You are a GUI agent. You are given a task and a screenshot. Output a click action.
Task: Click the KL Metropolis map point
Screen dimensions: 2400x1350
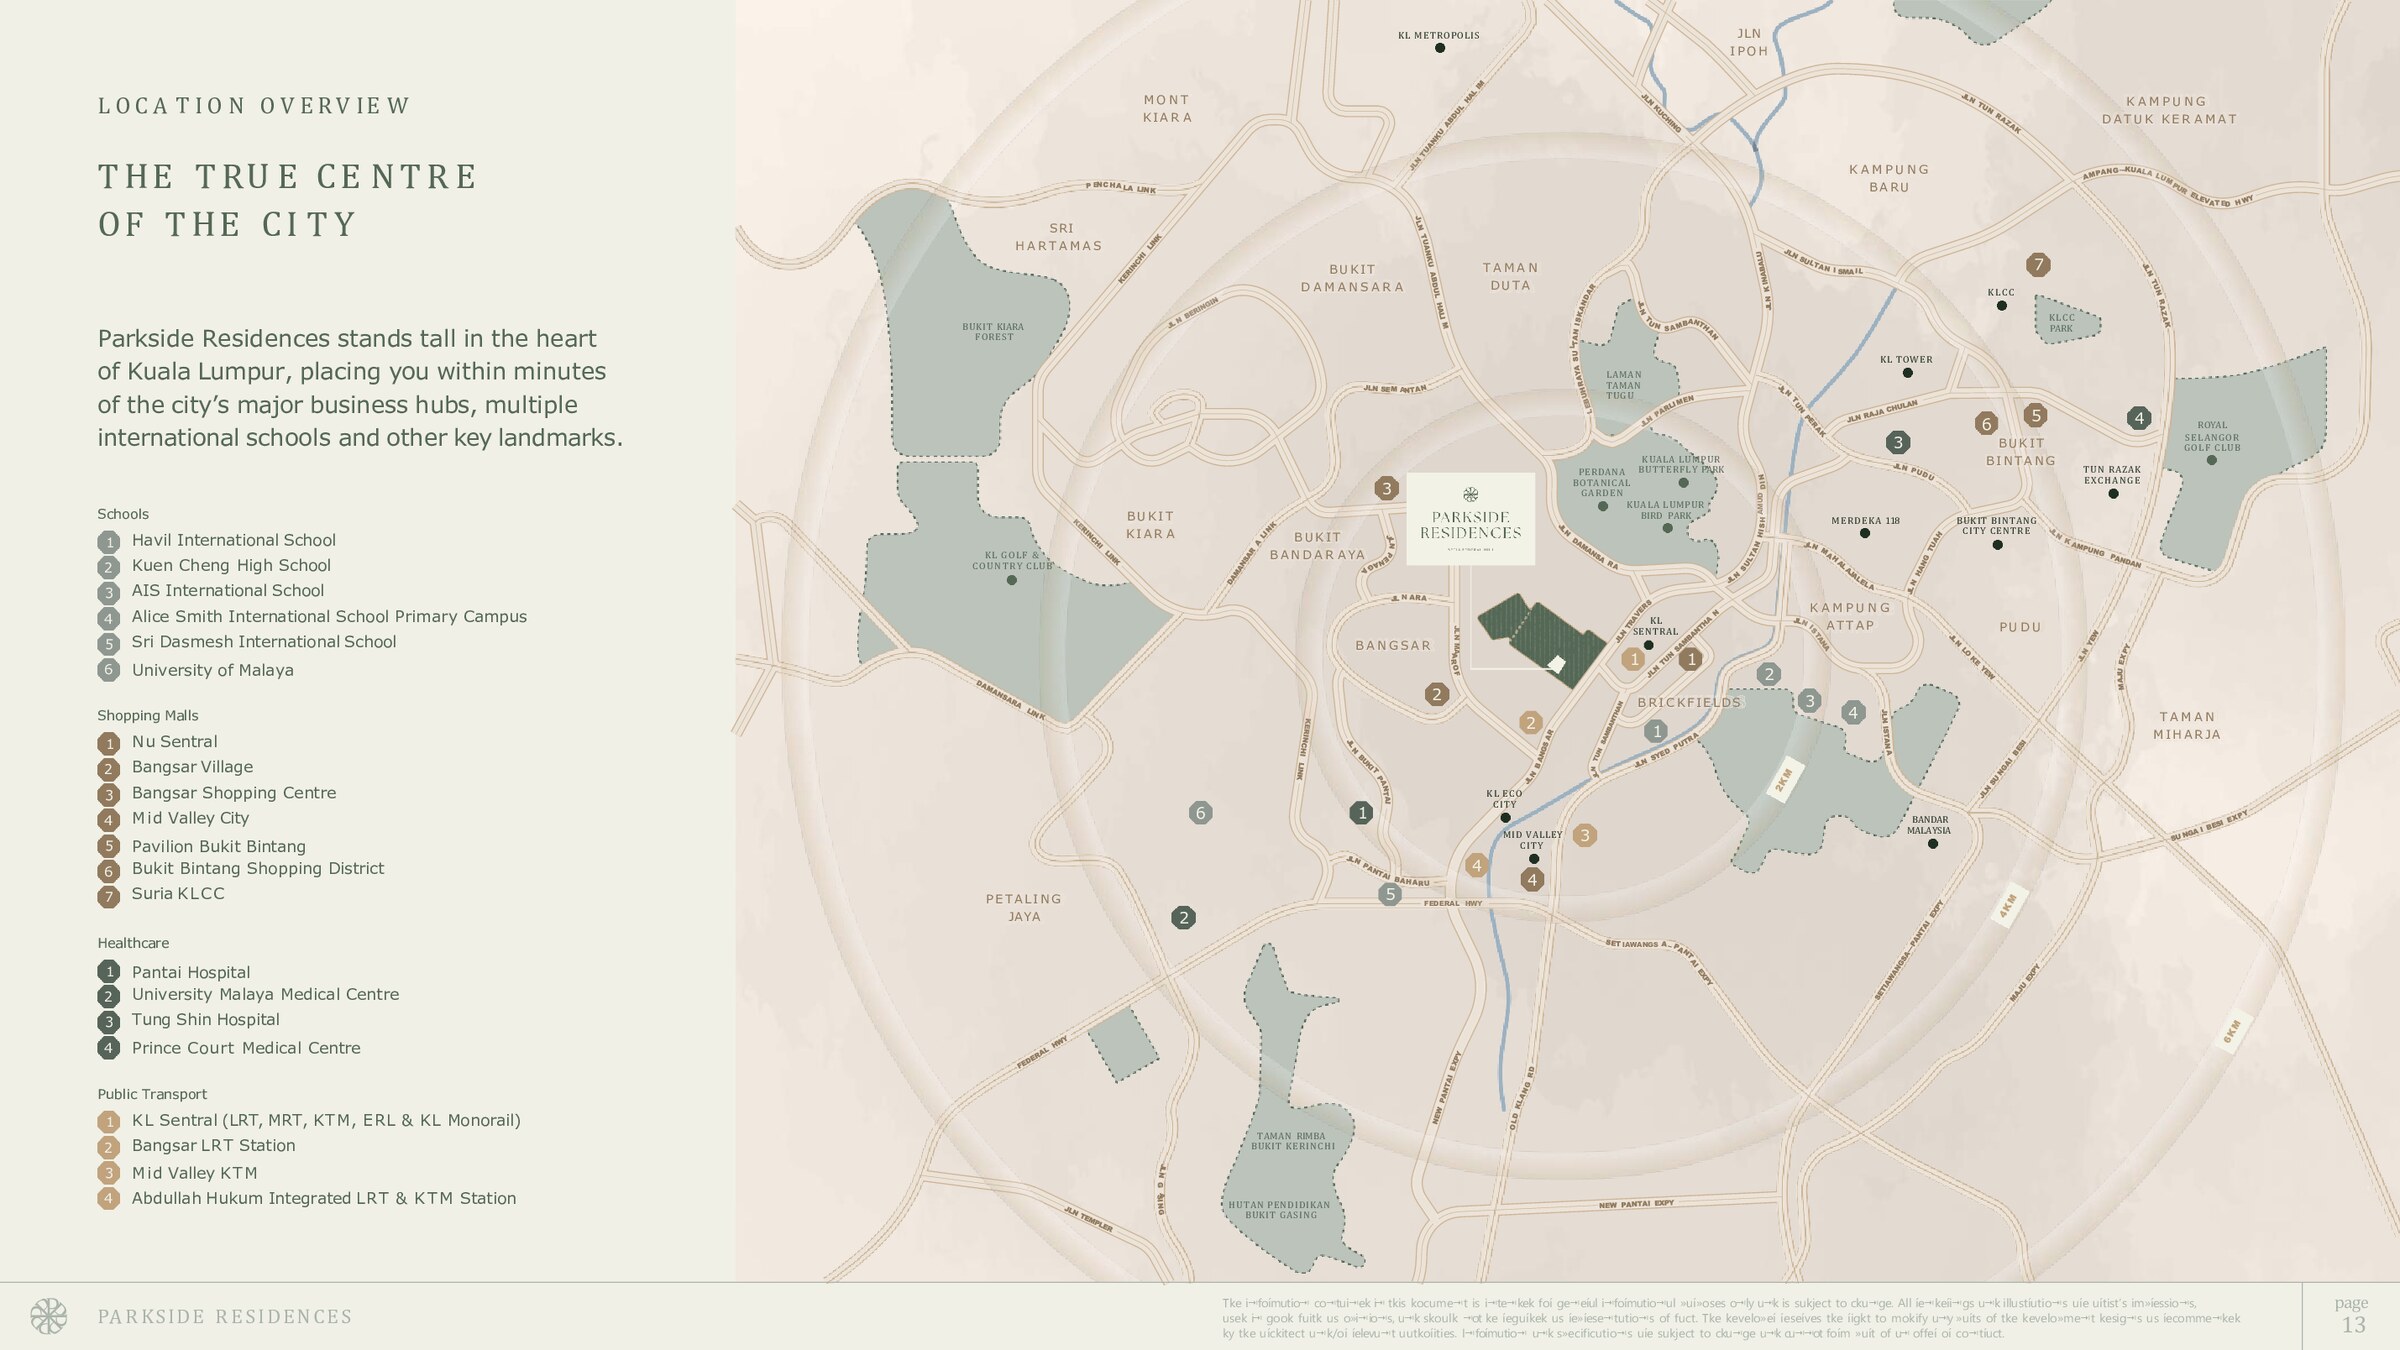(x=1440, y=48)
